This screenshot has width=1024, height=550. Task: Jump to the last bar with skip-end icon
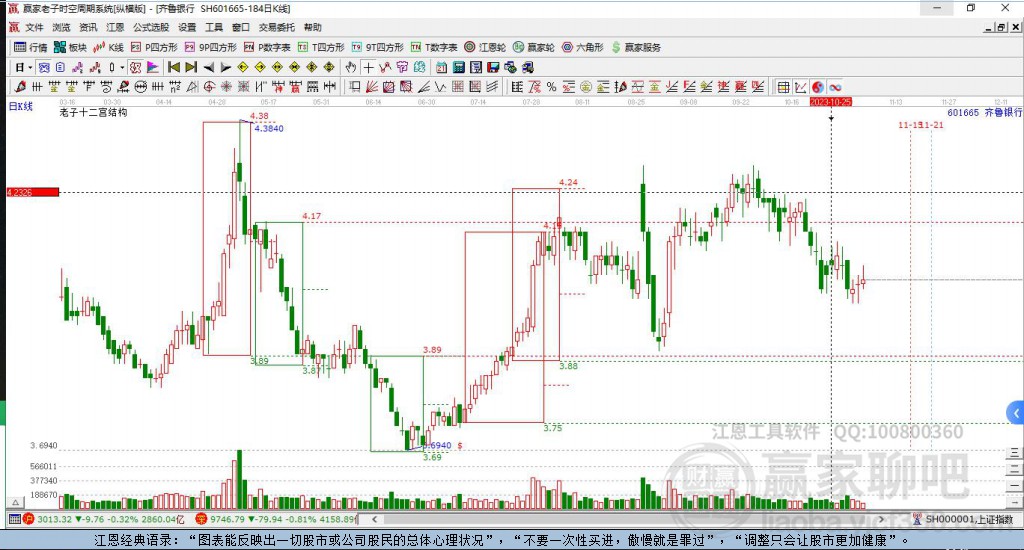(191, 67)
